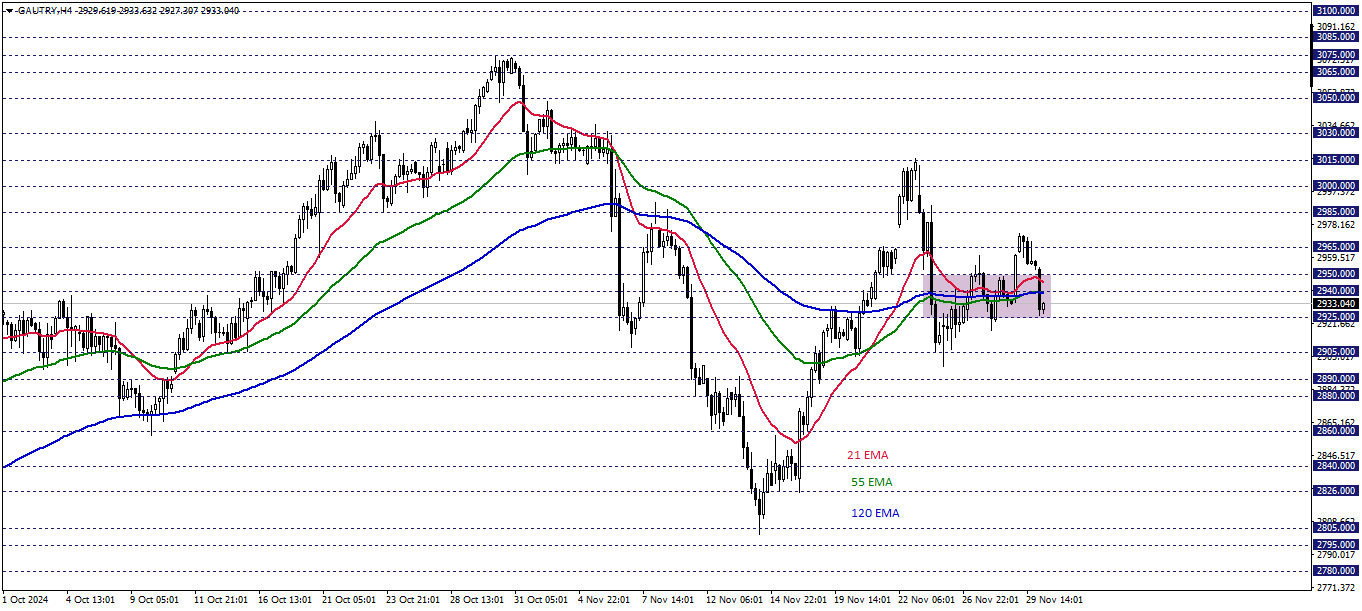Viewport: 1362px width, 611px height.
Task: Select the 3030.000 price level label
Action: pos(1336,133)
